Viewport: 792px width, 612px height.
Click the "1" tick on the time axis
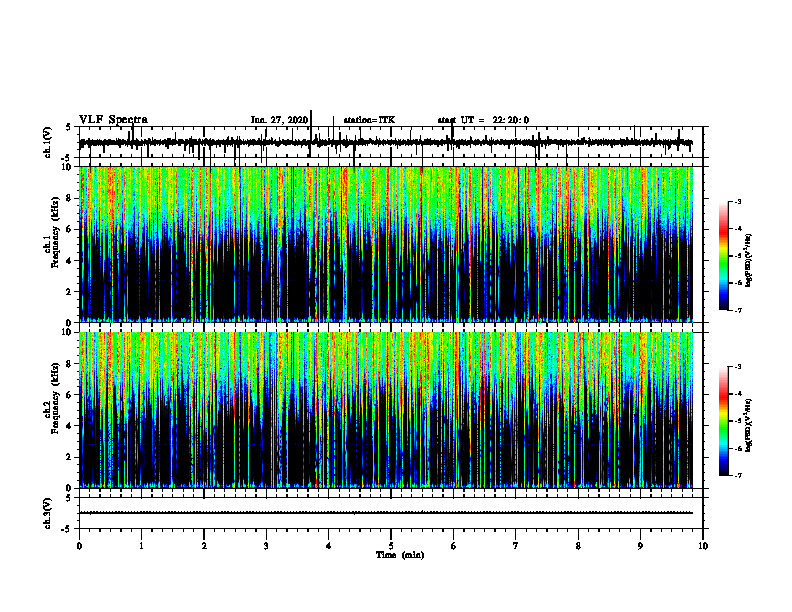[x=141, y=546]
